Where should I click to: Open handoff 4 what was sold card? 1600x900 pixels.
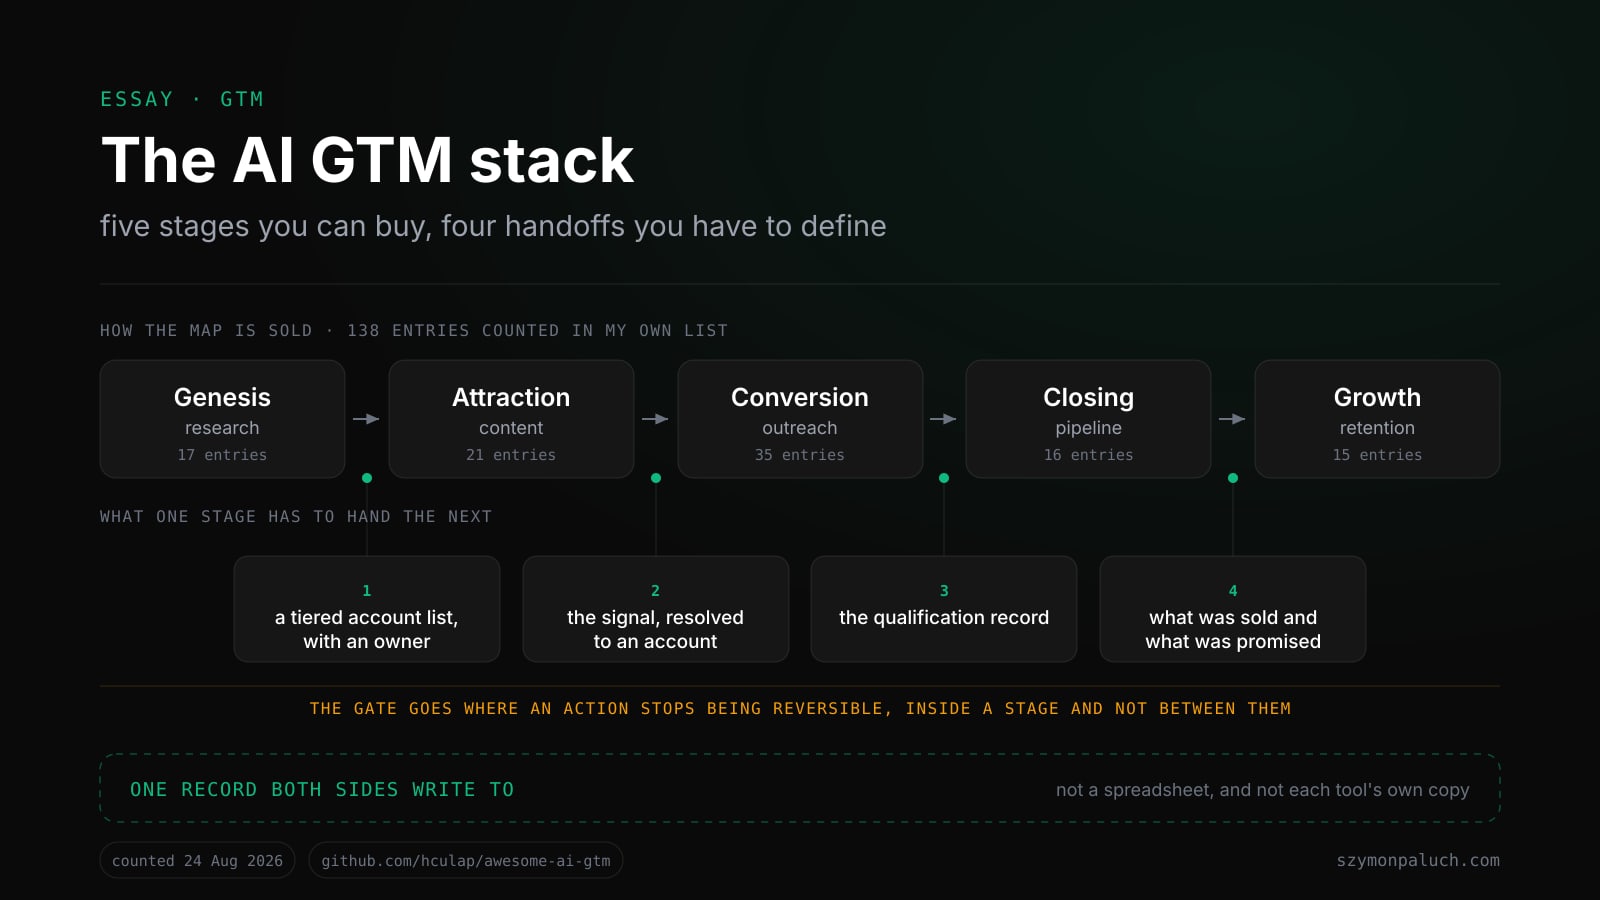[x=1233, y=609]
